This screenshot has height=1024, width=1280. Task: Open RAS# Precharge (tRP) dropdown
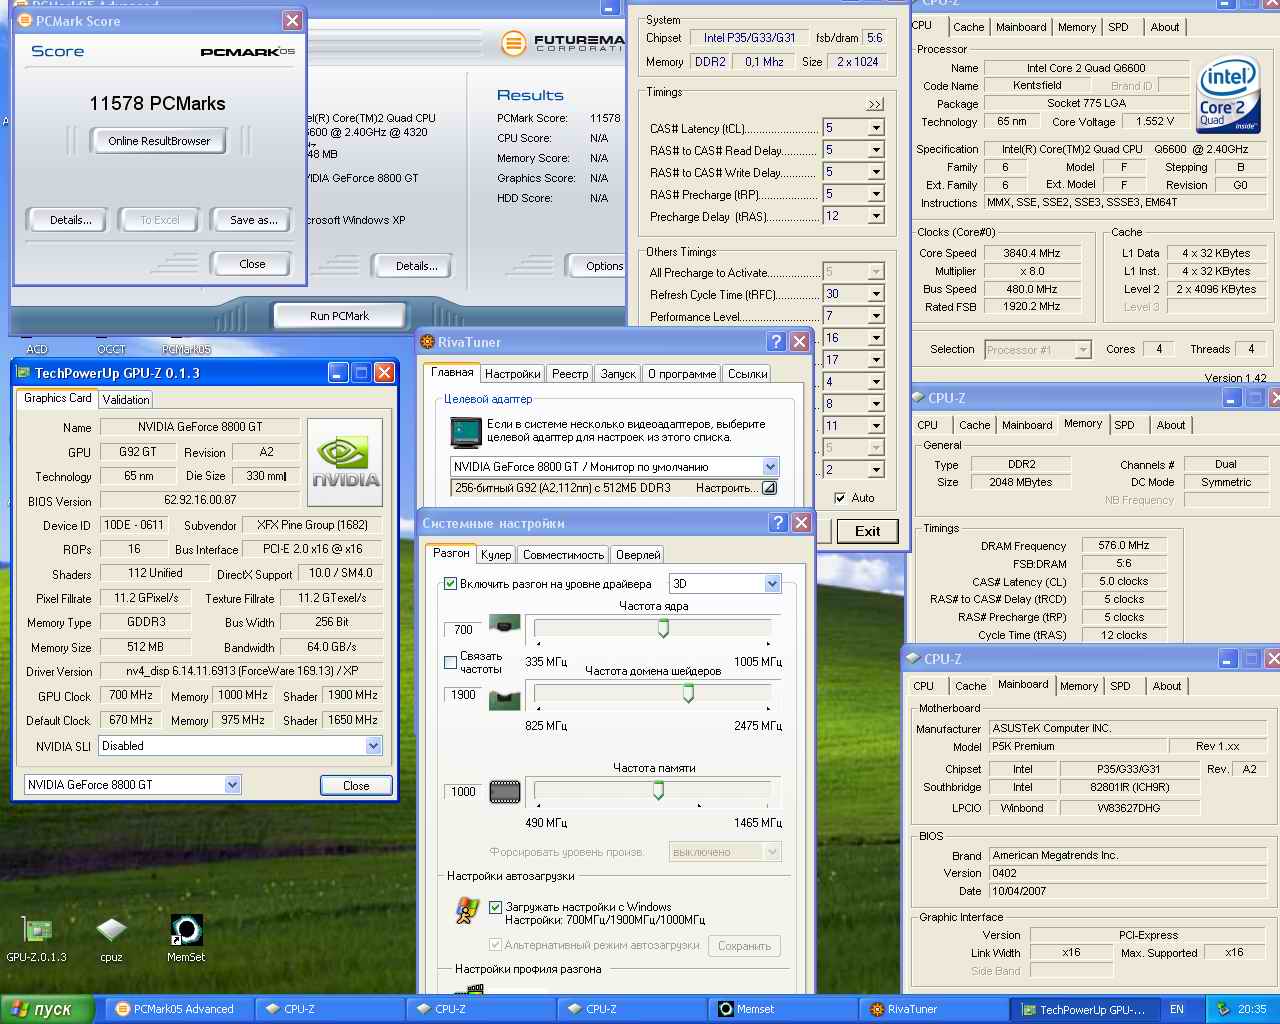(876, 194)
